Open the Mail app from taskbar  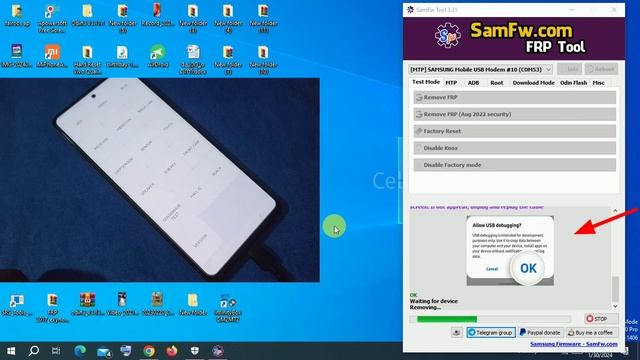(x=103, y=351)
